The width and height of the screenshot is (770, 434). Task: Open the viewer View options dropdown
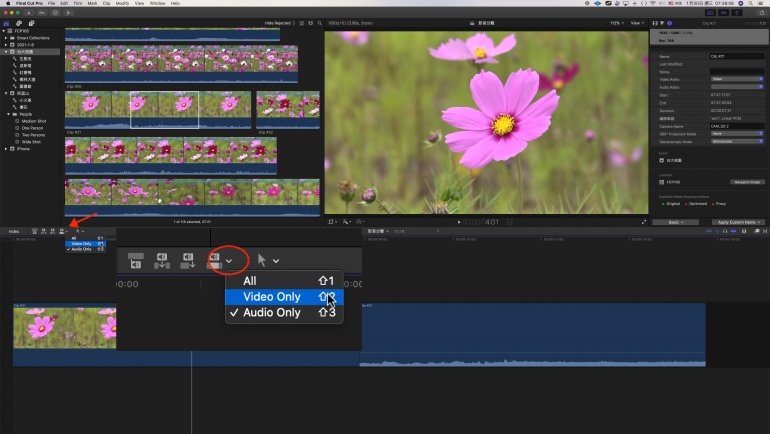[637, 22]
